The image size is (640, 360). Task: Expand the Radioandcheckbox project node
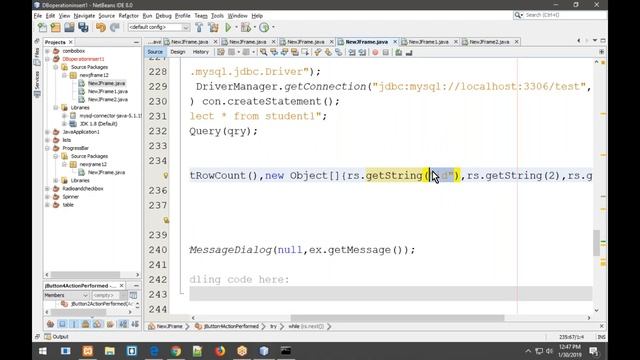(47, 189)
